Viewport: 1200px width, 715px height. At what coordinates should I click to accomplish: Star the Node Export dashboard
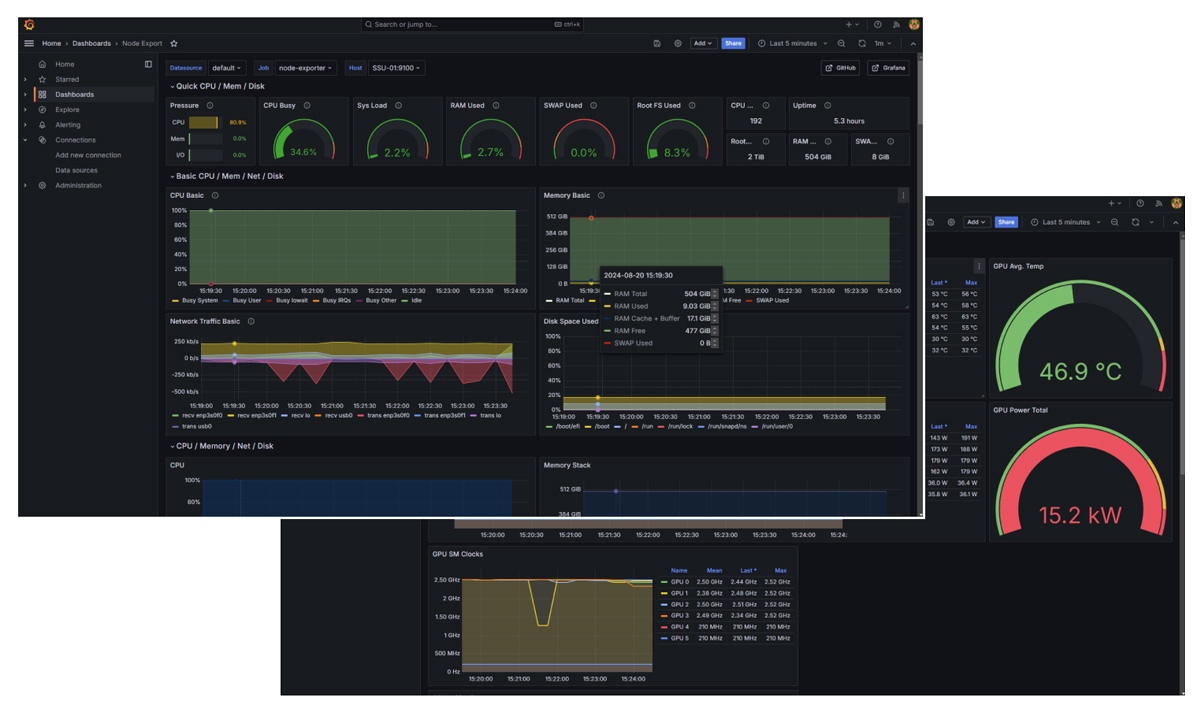coord(174,44)
